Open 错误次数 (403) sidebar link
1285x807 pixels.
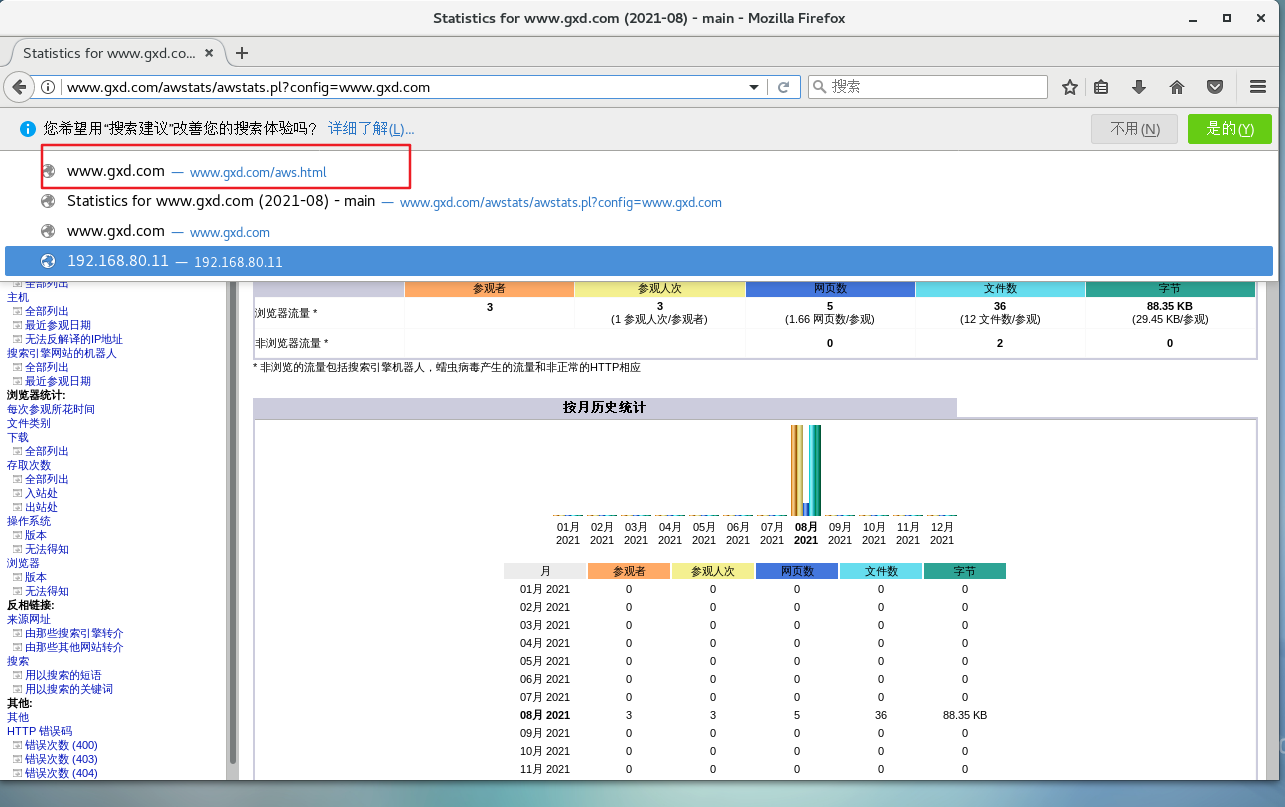(61, 759)
